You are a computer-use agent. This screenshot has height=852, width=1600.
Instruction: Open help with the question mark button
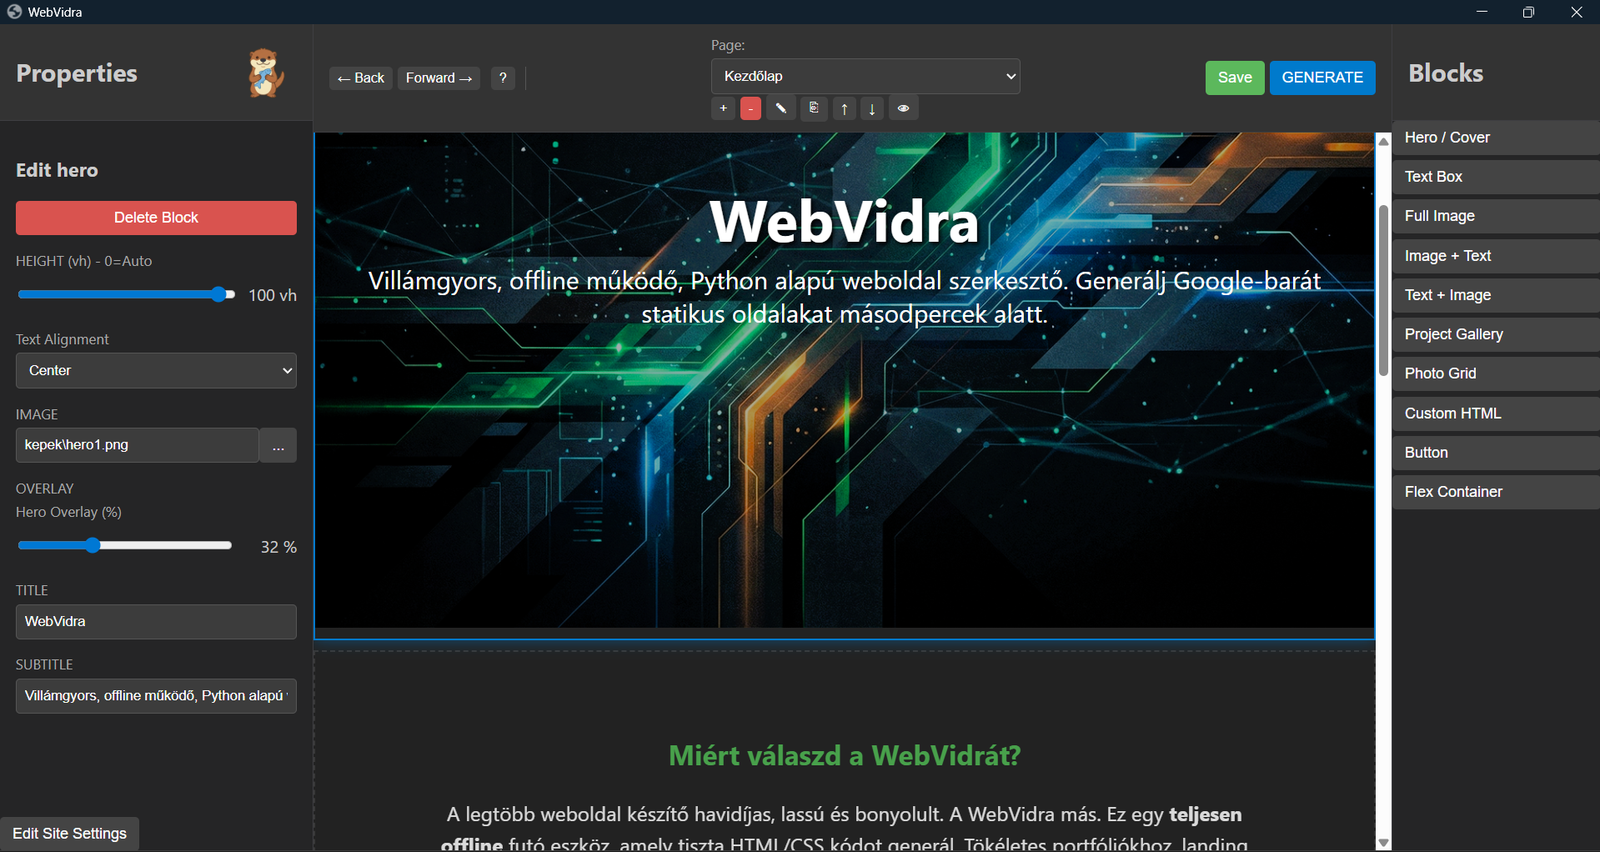pyautogui.click(x=503, y=78)
